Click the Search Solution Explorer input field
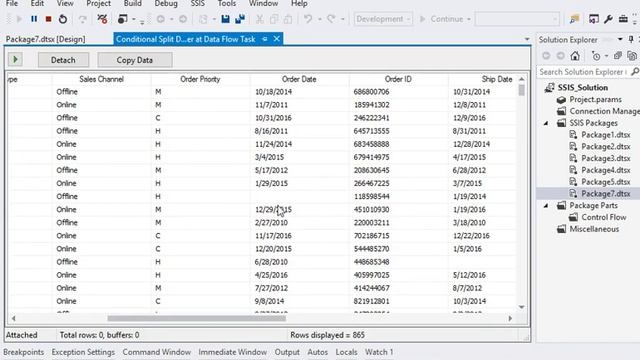The height and width of the screenshot is (360, 640). coord(583,72)
